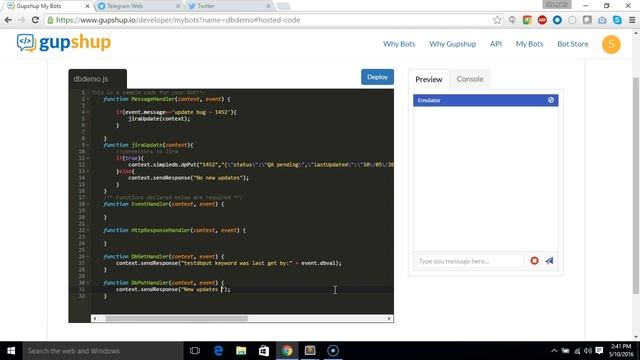Screen dimensions: 640x360
Task: Reload the page
Action: pos(36,20)
